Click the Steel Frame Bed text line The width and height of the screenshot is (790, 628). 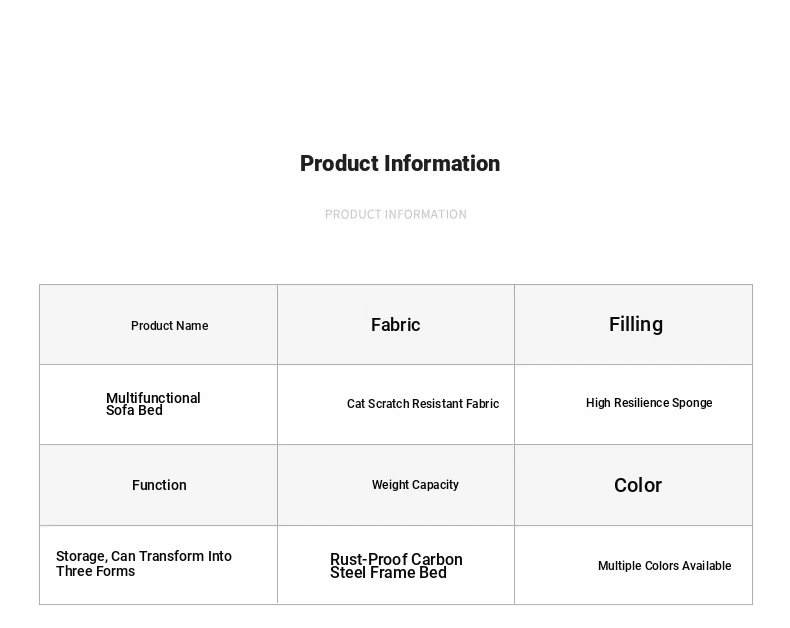click(x=388, y=573)
